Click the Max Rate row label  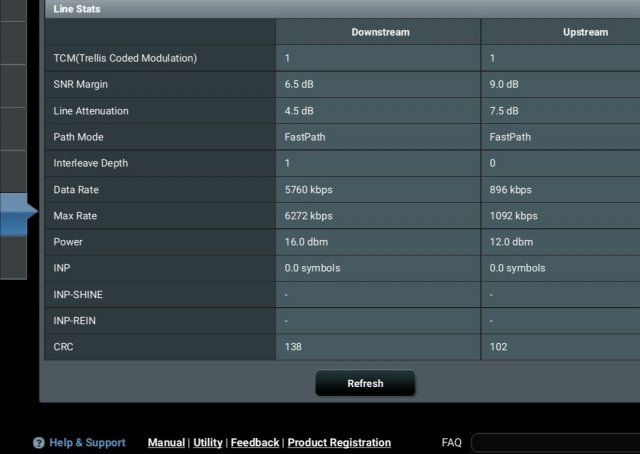pyautogui.click(x=75, y=216)
